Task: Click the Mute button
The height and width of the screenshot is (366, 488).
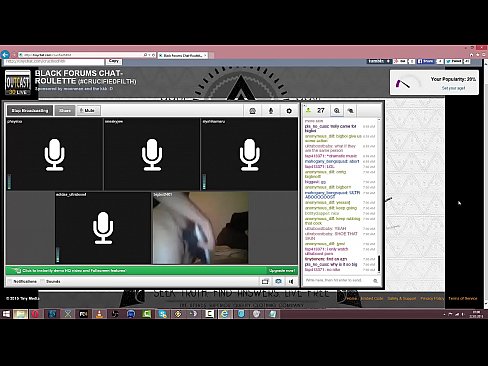Action: [x=87, y=110]
